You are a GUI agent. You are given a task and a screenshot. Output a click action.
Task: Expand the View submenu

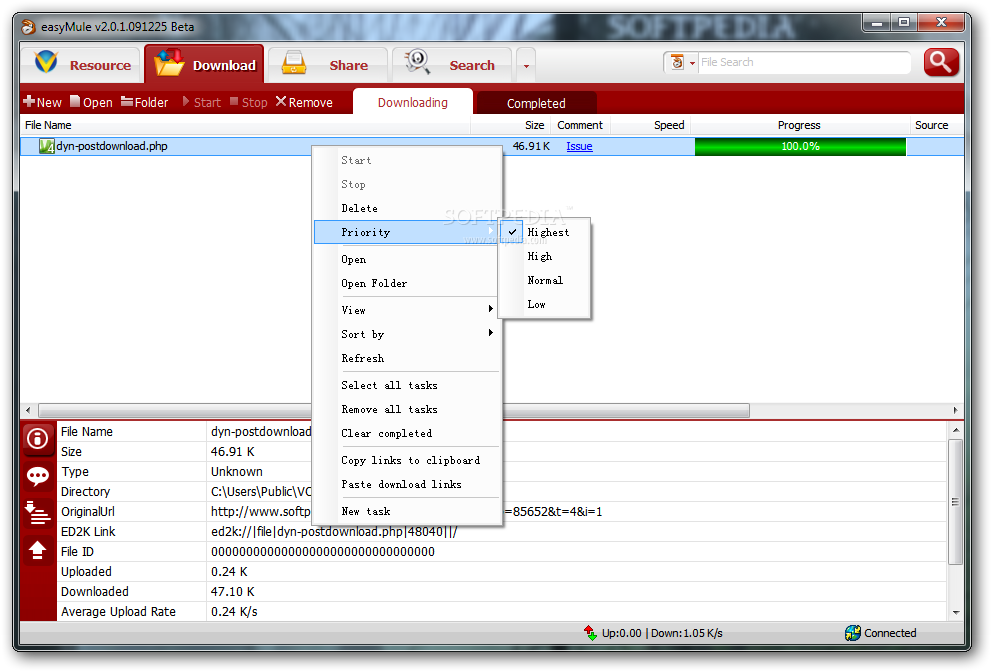click(407, 310)
